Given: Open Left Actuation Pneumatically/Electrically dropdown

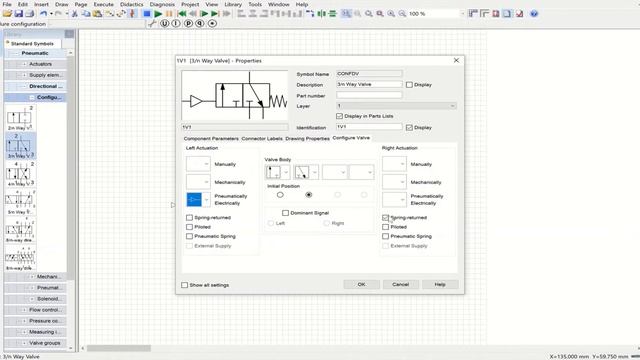Looking at the screenshot, I should [x=198, y=200].
